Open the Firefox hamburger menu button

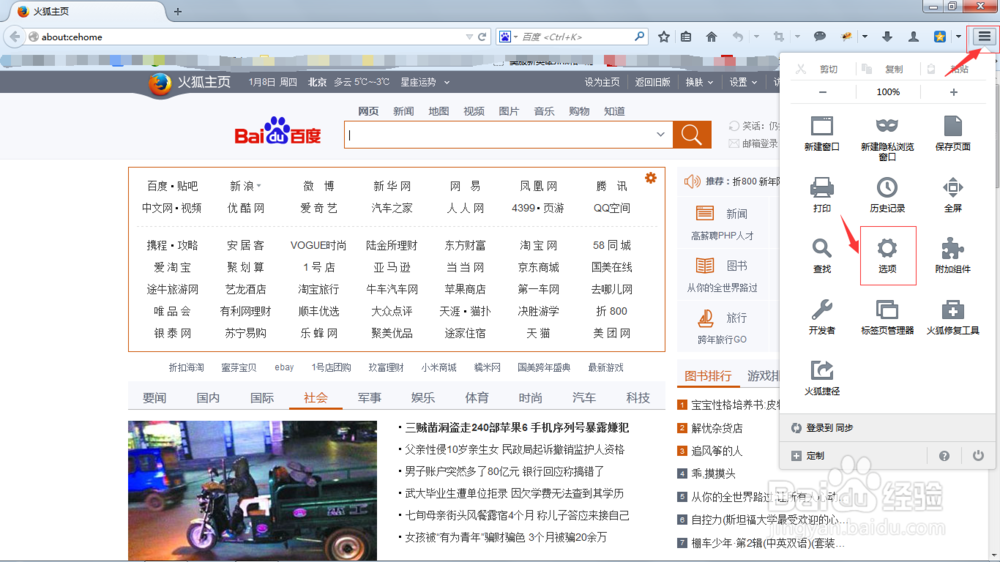pos(984,36)
